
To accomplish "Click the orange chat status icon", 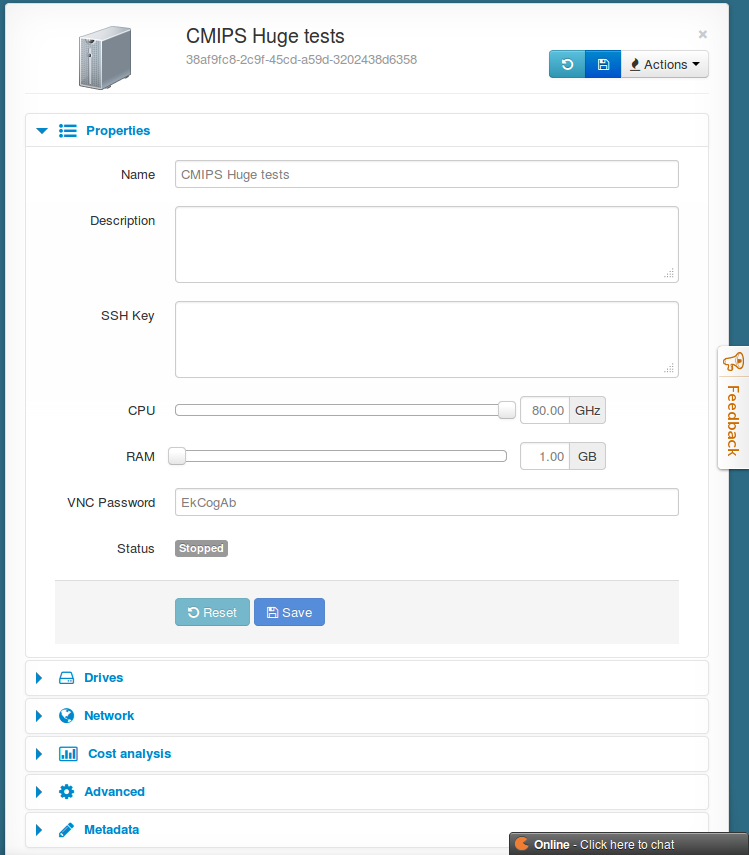I will click(522, 844).
